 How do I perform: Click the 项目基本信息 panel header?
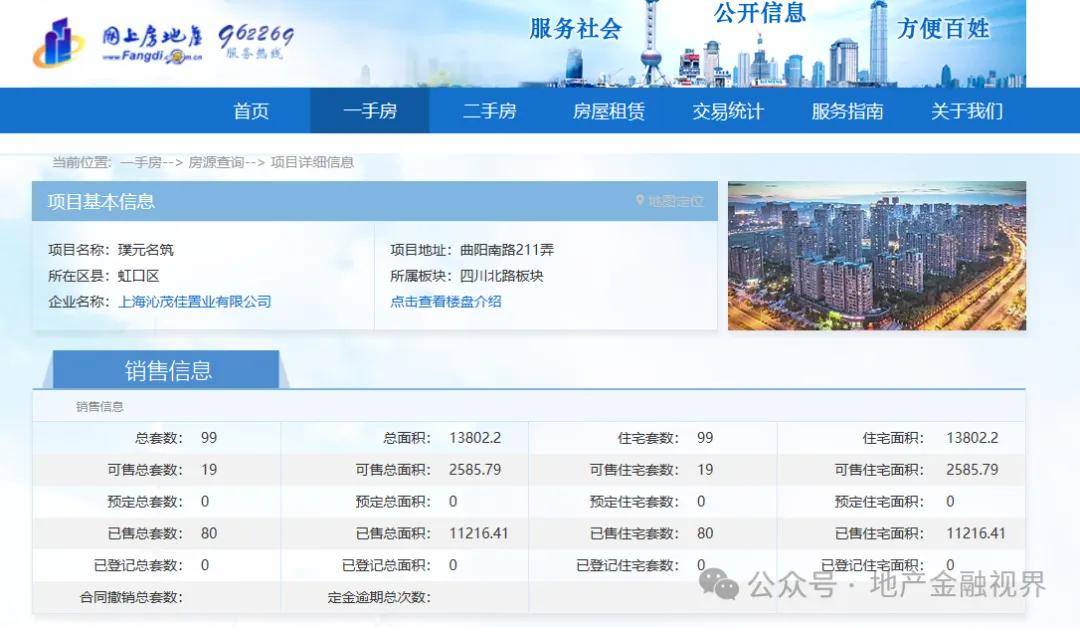(101, 201)
